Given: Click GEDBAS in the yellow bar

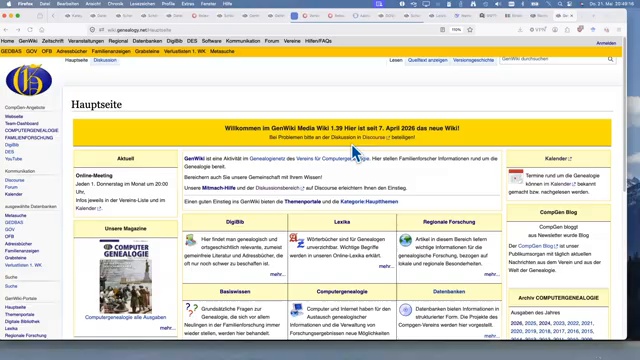Looking at the screenshot, I should pos(11,51).
